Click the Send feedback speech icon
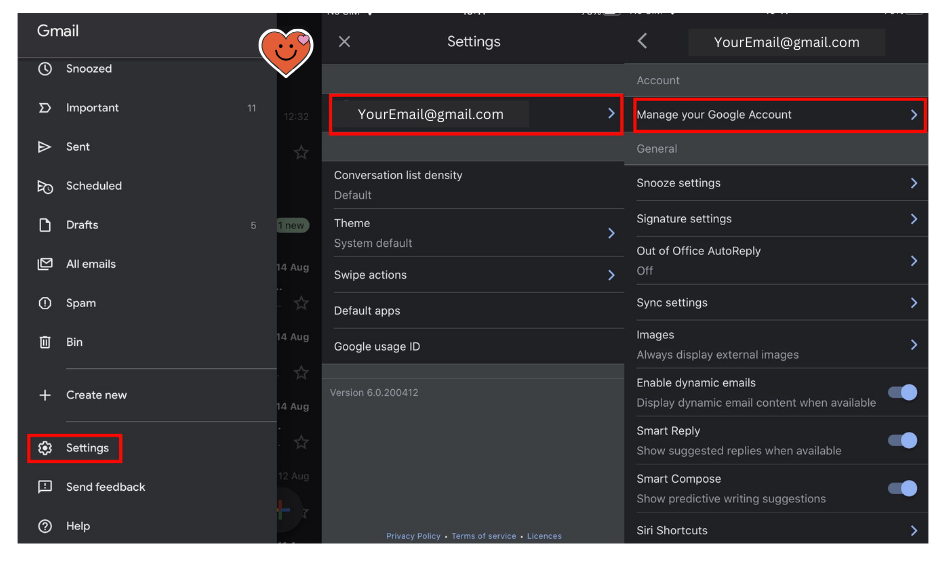The height and width of the screenshot is (561, 949). click(x=45, y=487)
